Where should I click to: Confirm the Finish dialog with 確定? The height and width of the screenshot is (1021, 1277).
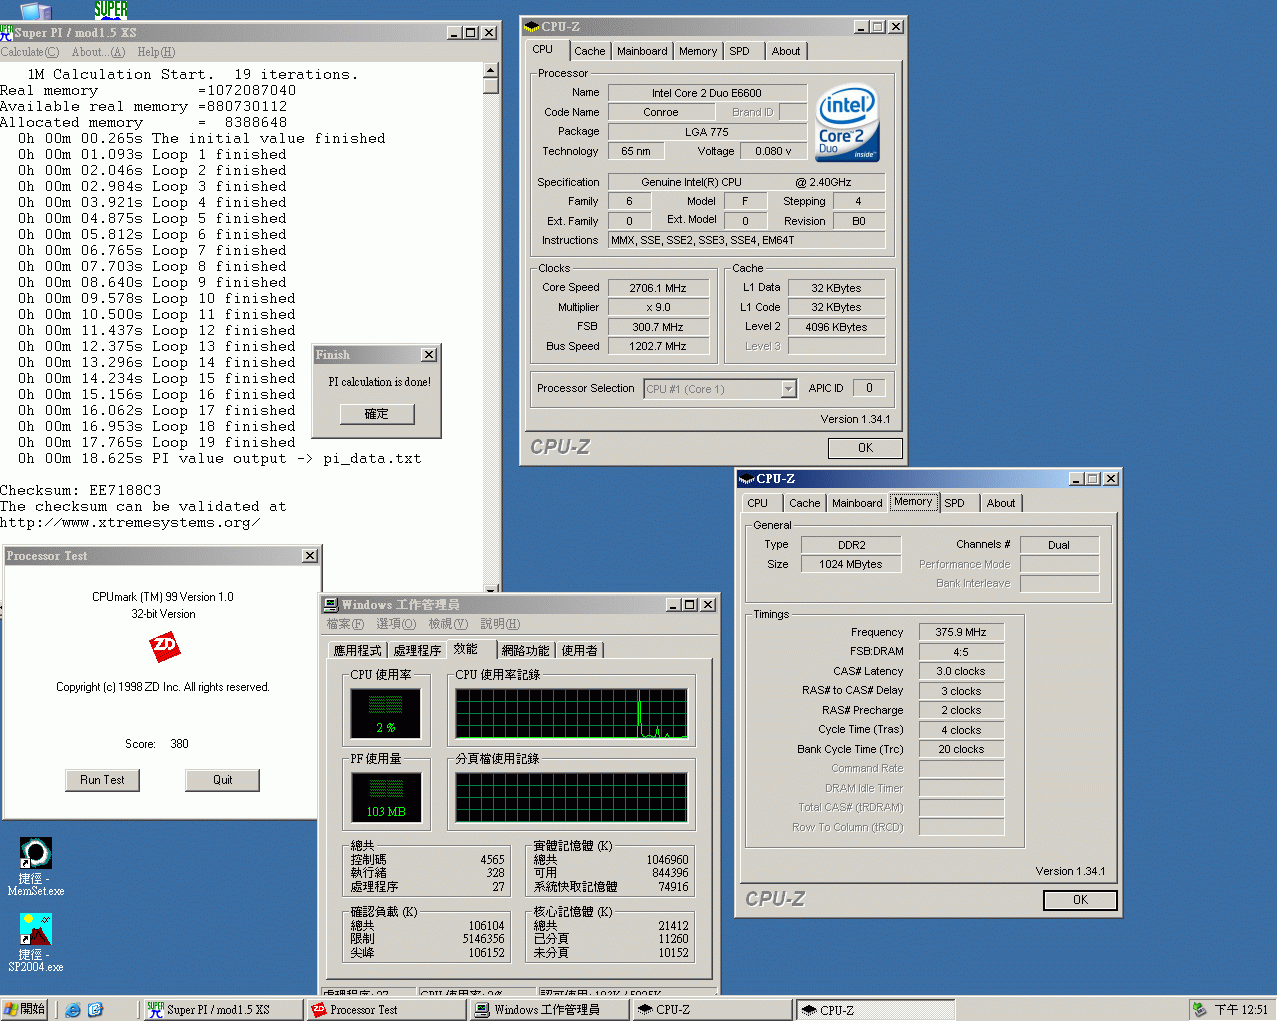(x=376, y=414)
